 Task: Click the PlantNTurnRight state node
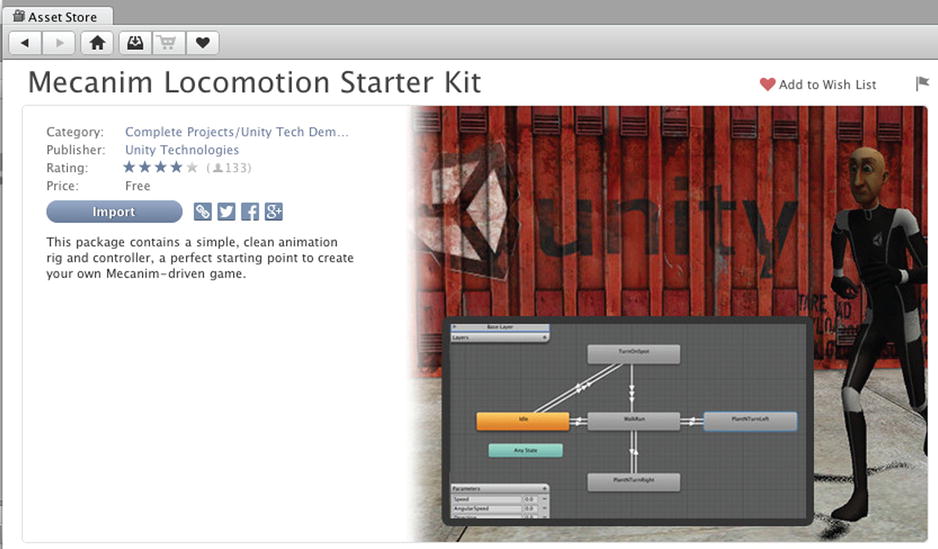(x=634, y=482)
